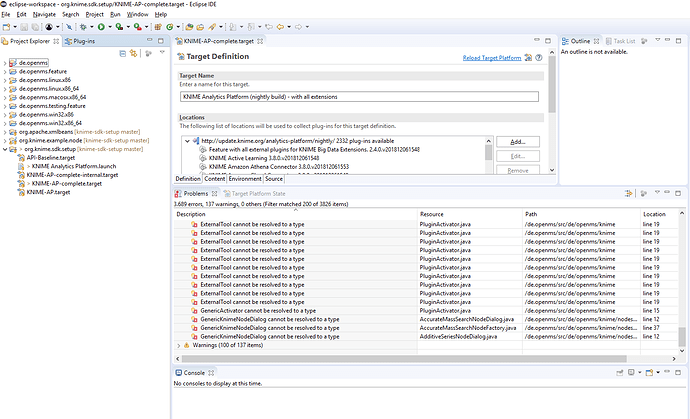Expand the de.openms project

coord(5,63)
